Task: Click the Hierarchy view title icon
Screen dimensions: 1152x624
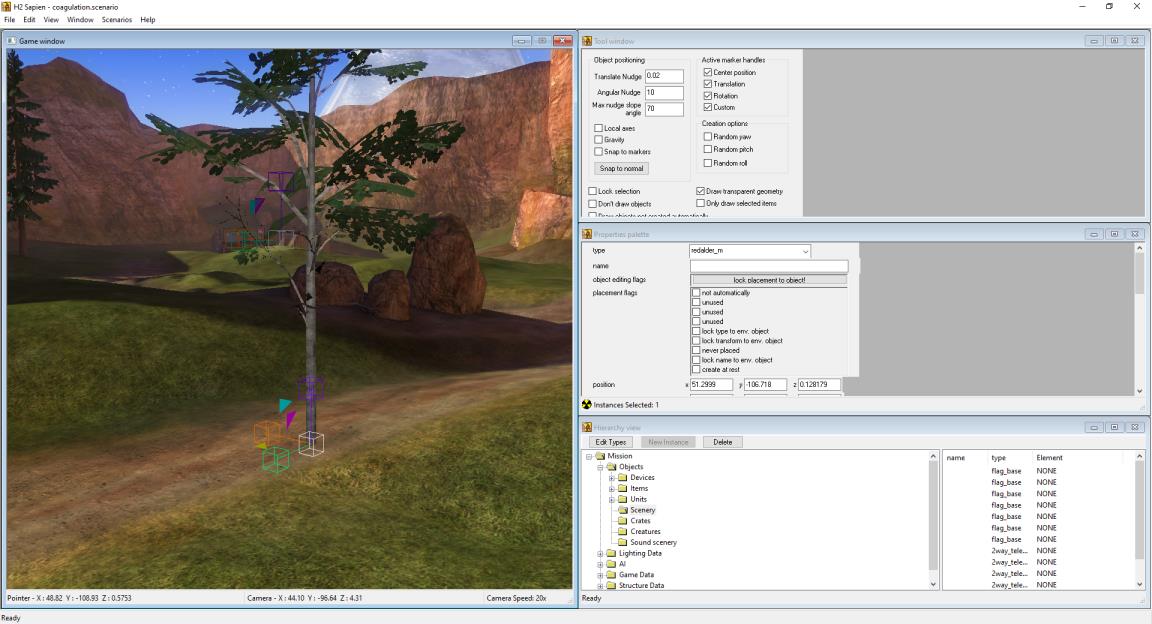Action: click(587, 428)
